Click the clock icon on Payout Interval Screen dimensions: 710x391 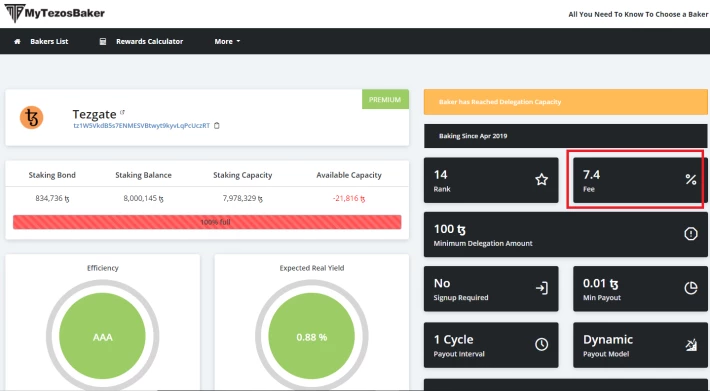pyautogui.click(x=542, y=344)
